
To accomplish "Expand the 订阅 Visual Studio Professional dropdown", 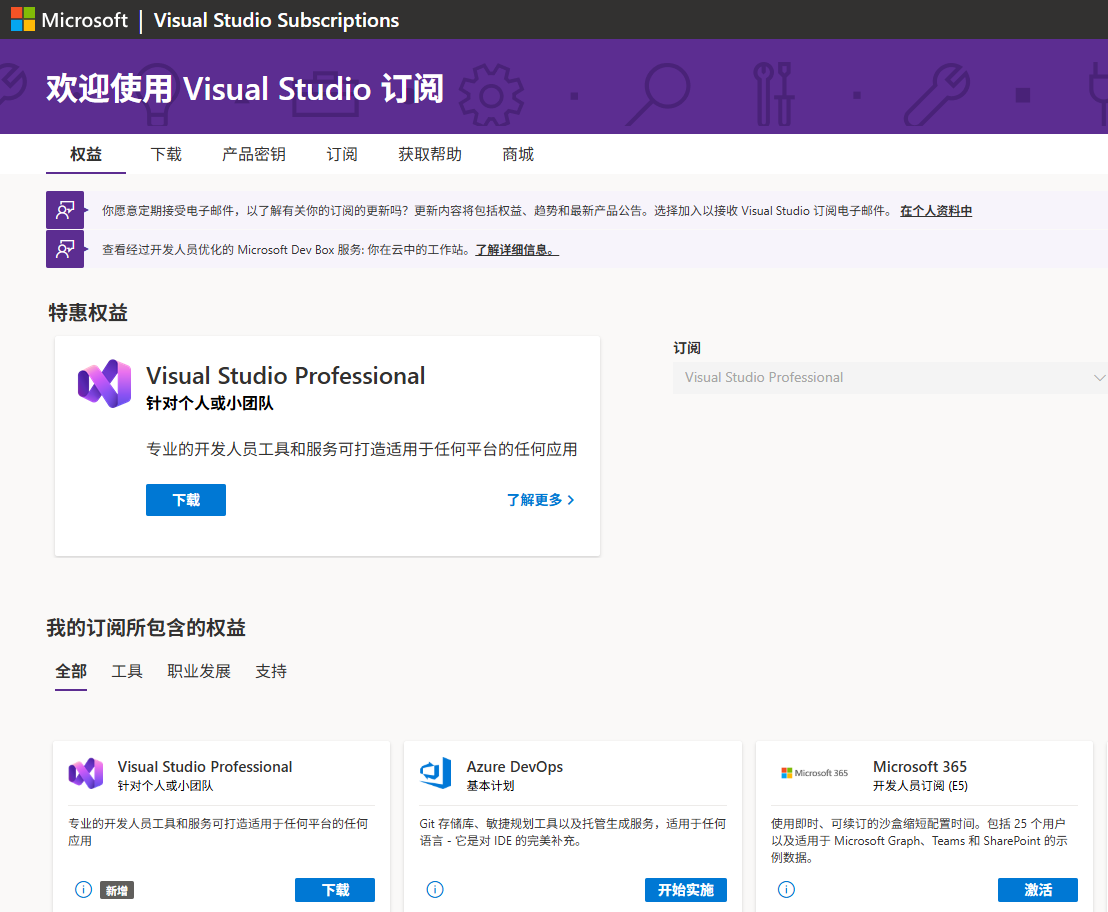I will (890, 377).
